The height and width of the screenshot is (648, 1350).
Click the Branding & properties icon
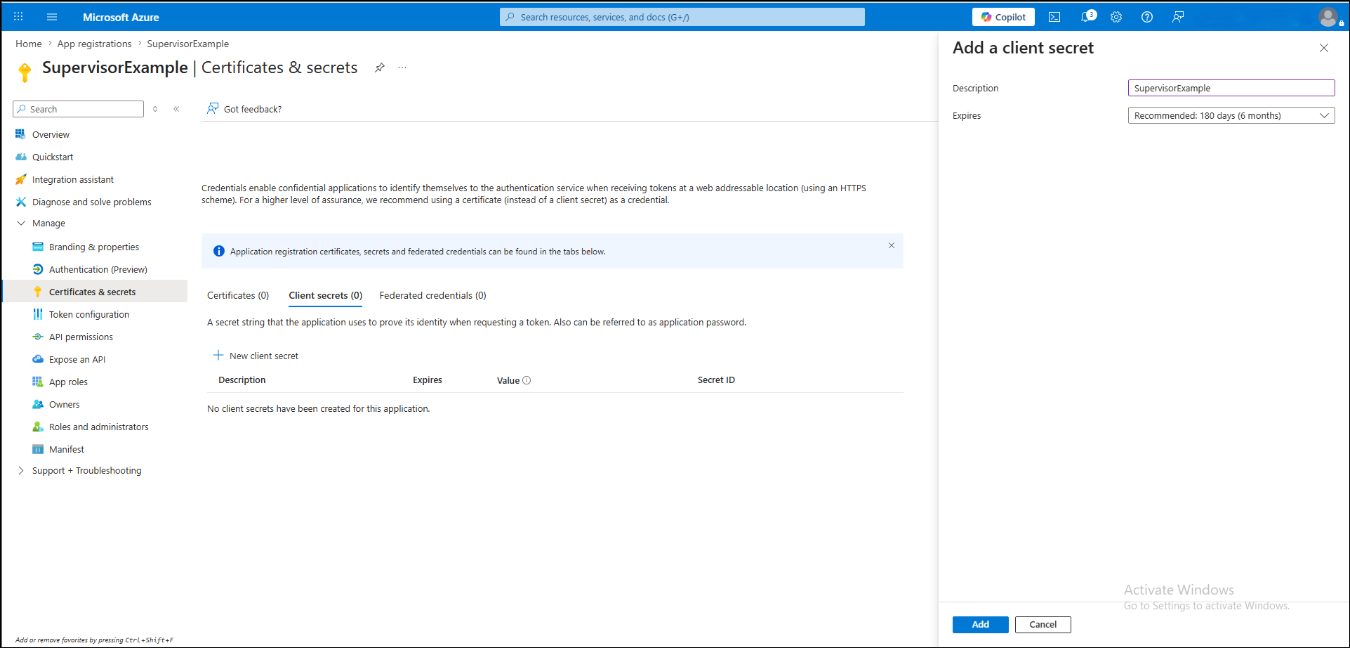click(38, 247)
